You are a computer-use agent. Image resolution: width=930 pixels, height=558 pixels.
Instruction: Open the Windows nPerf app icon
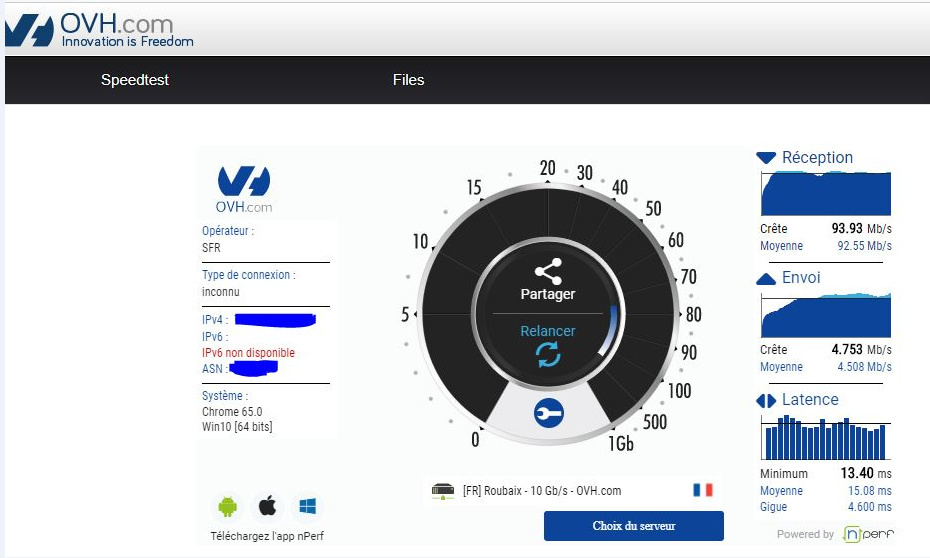point(307,506)
